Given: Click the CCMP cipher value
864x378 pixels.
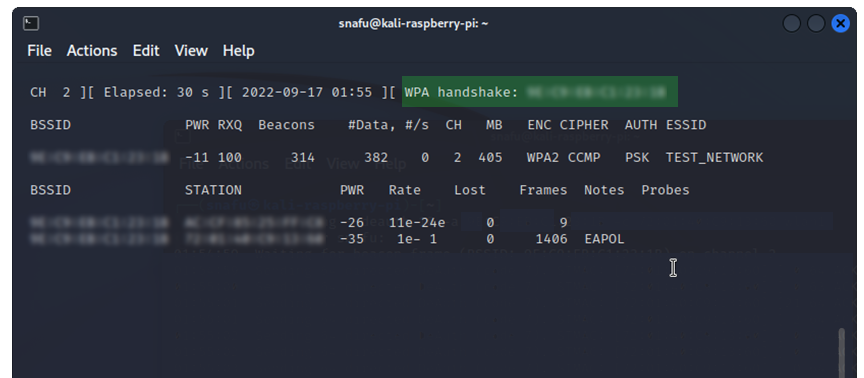Looking at the screenshot, I should pyautogui.click(x=584, y=158).
